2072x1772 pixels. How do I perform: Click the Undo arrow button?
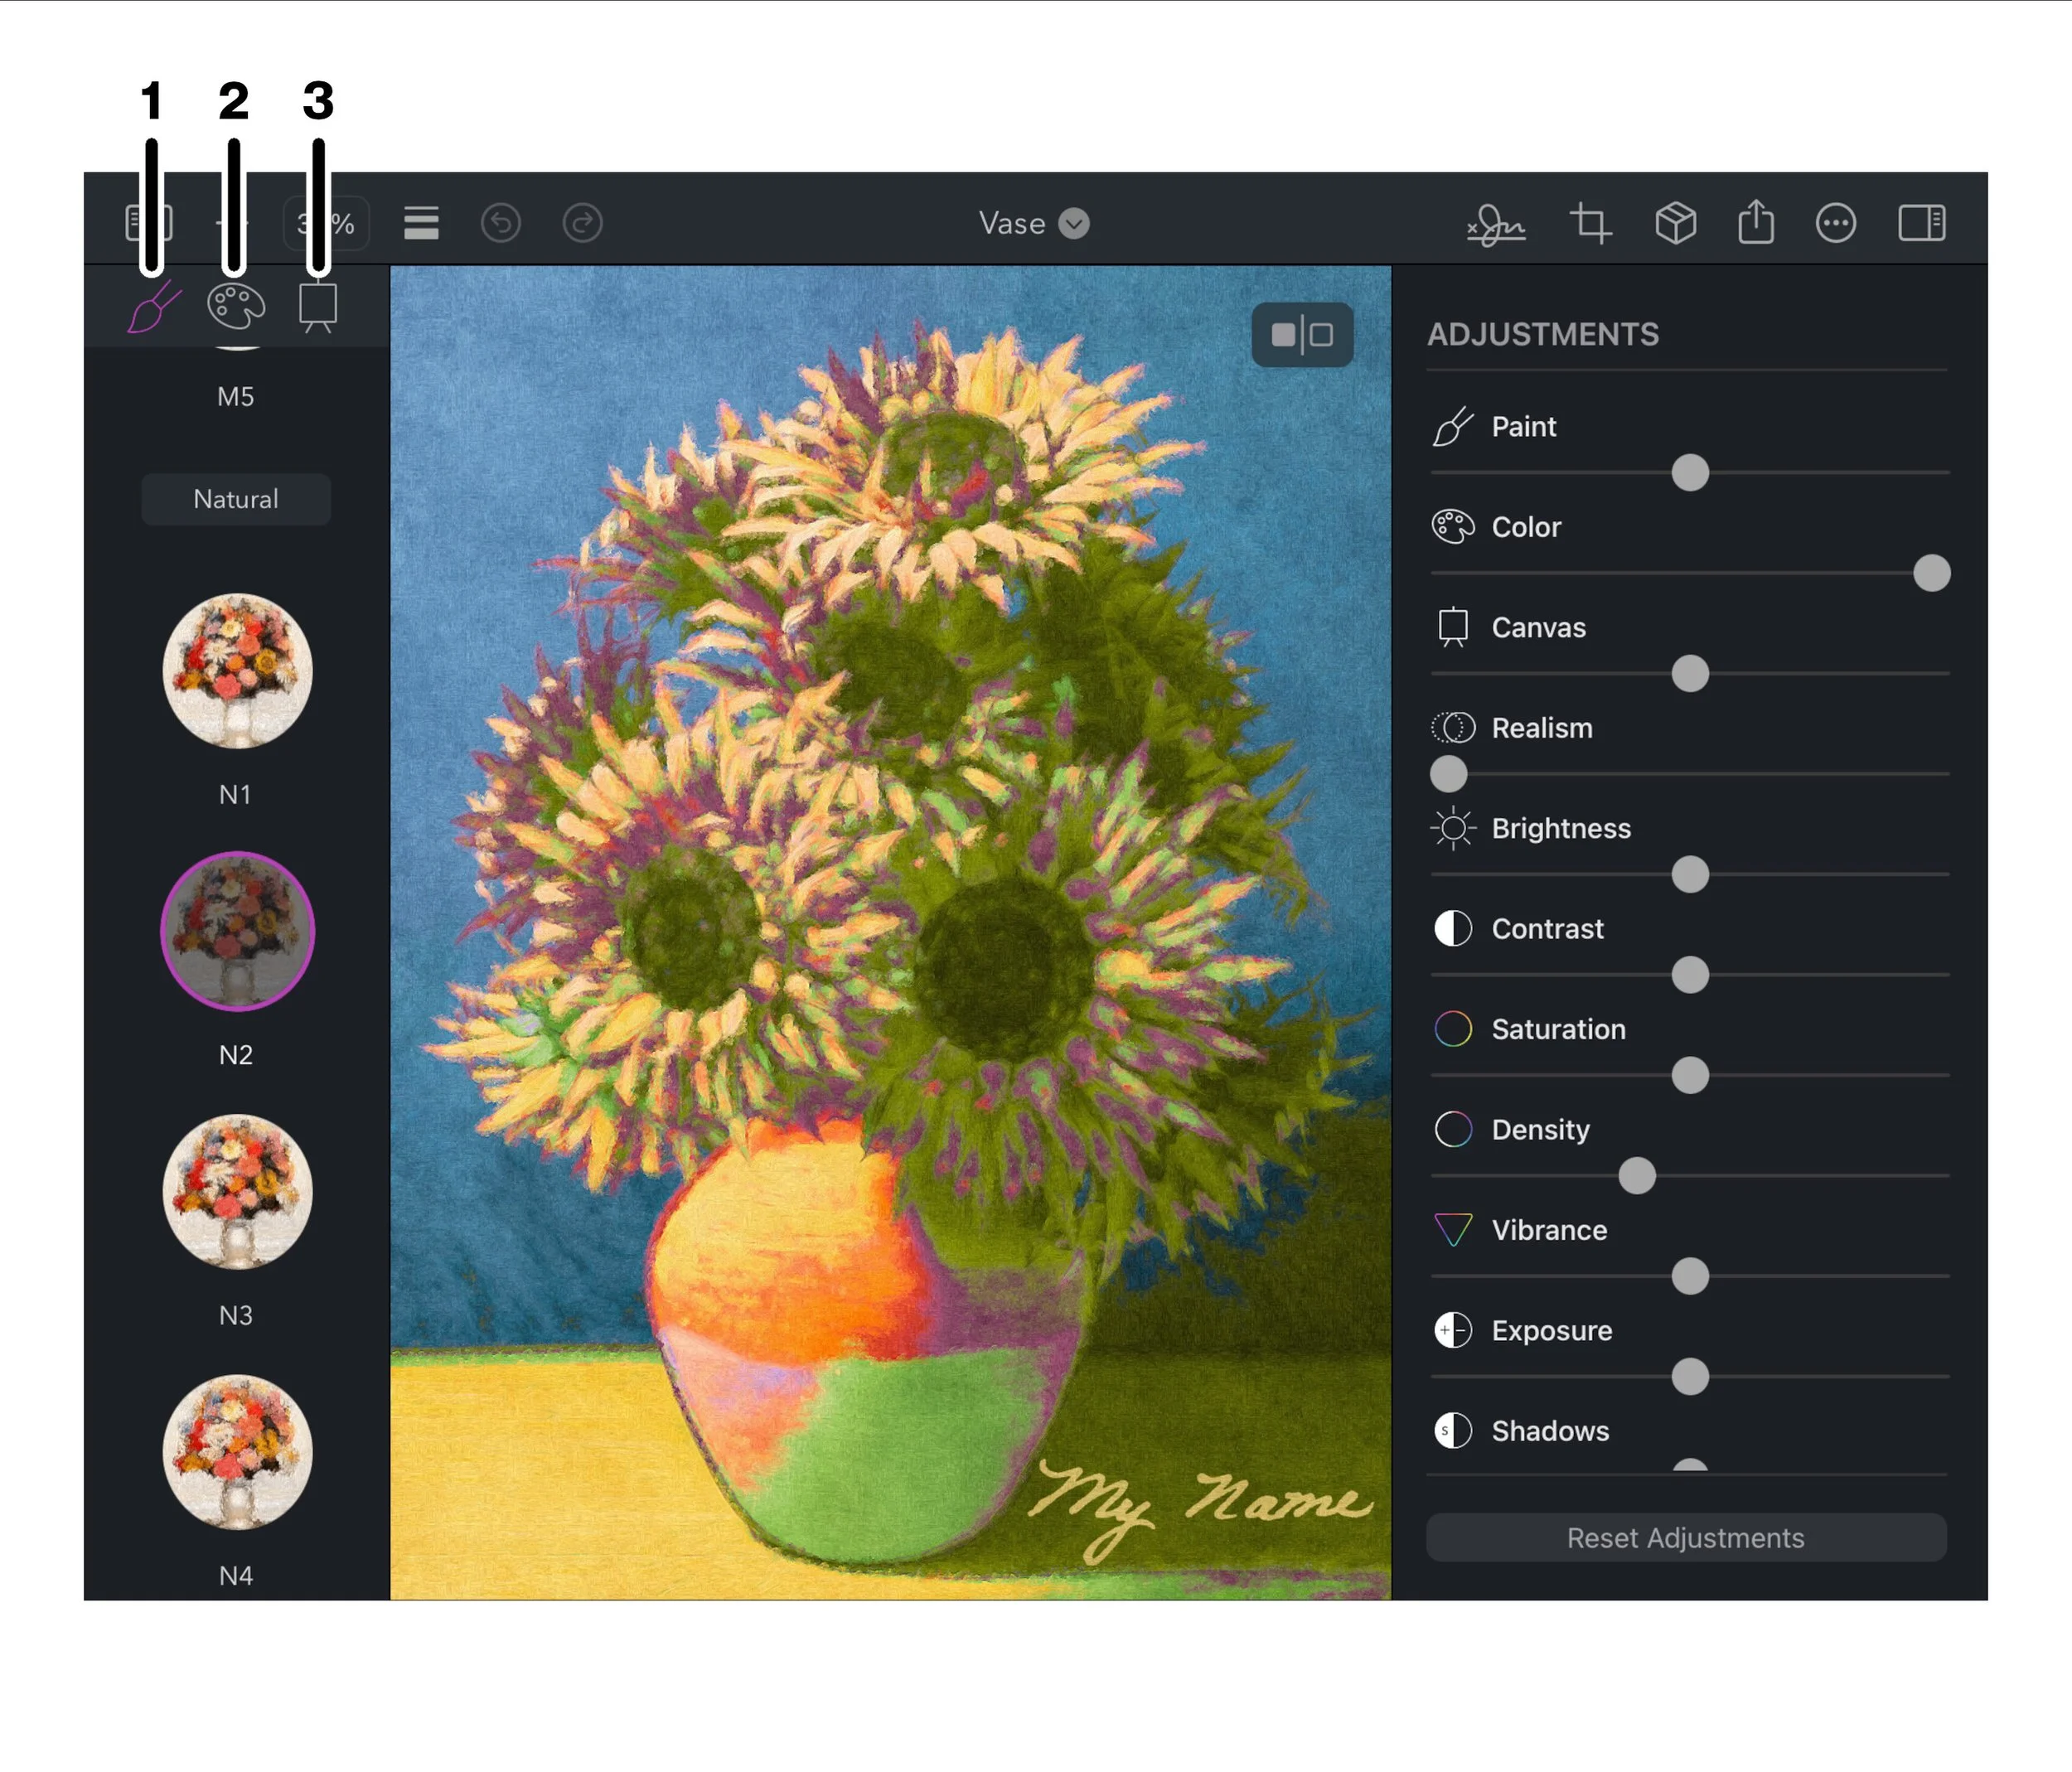[501, 223]
